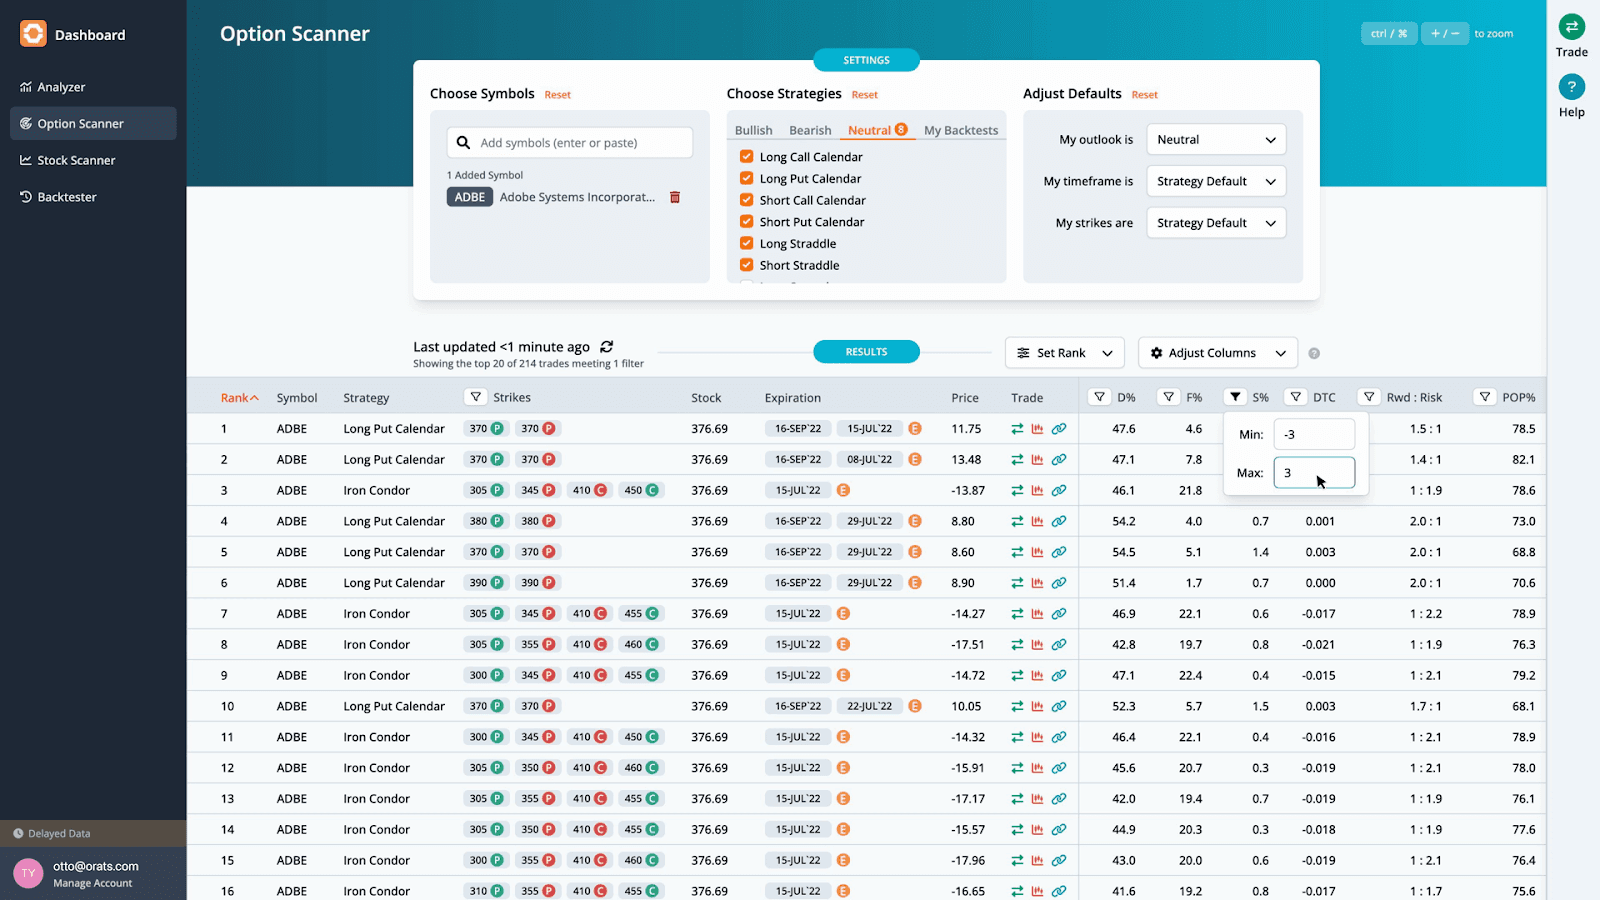Open the My timeframe is dropdown

pyautogui.click(x=1216, y=181)
